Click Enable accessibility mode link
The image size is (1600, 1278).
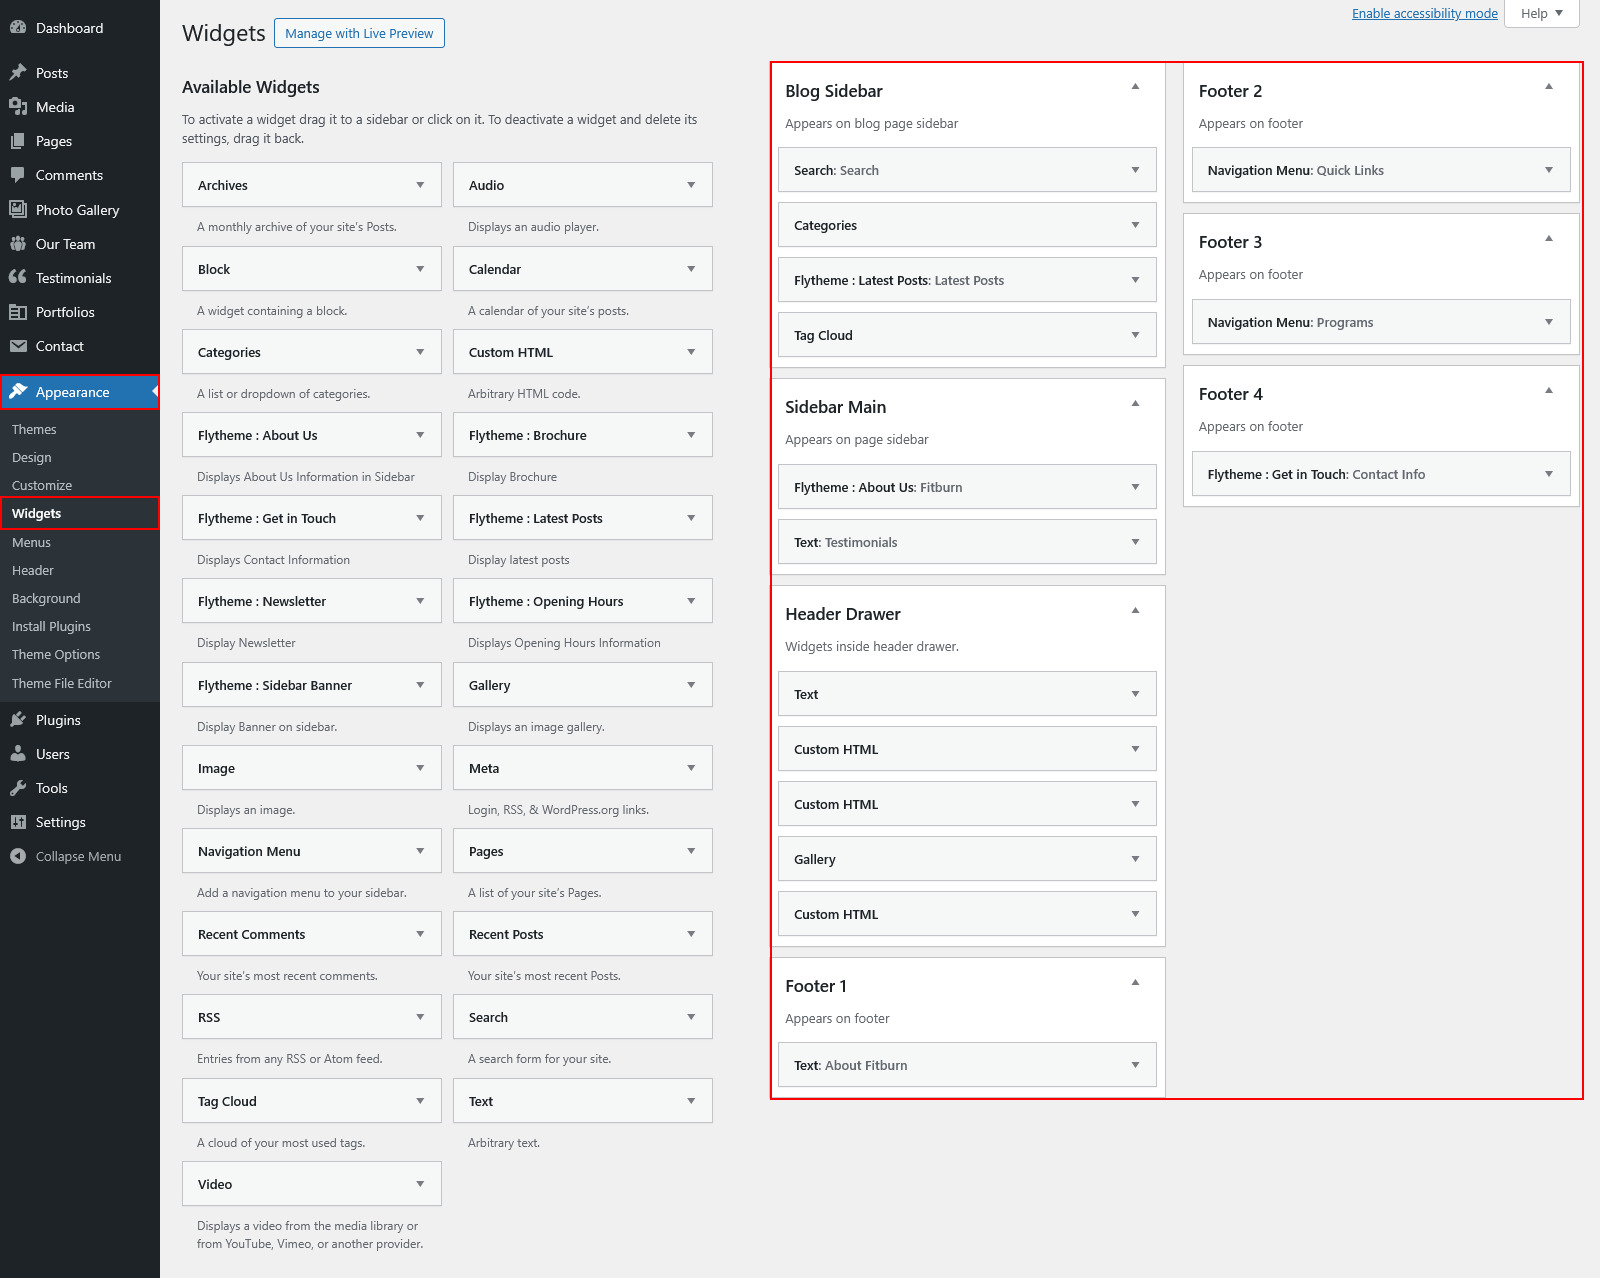click(1424, 13)
